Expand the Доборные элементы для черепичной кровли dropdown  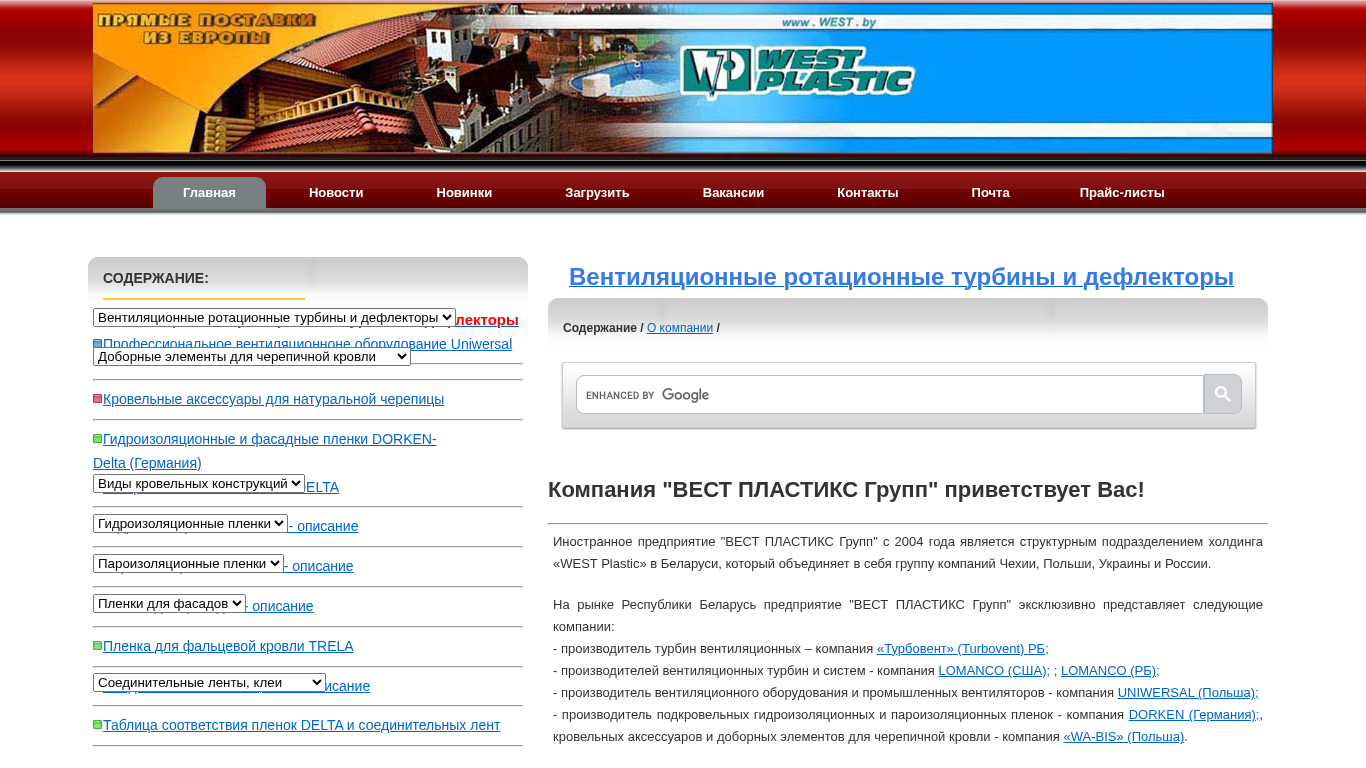click(252, 356)
